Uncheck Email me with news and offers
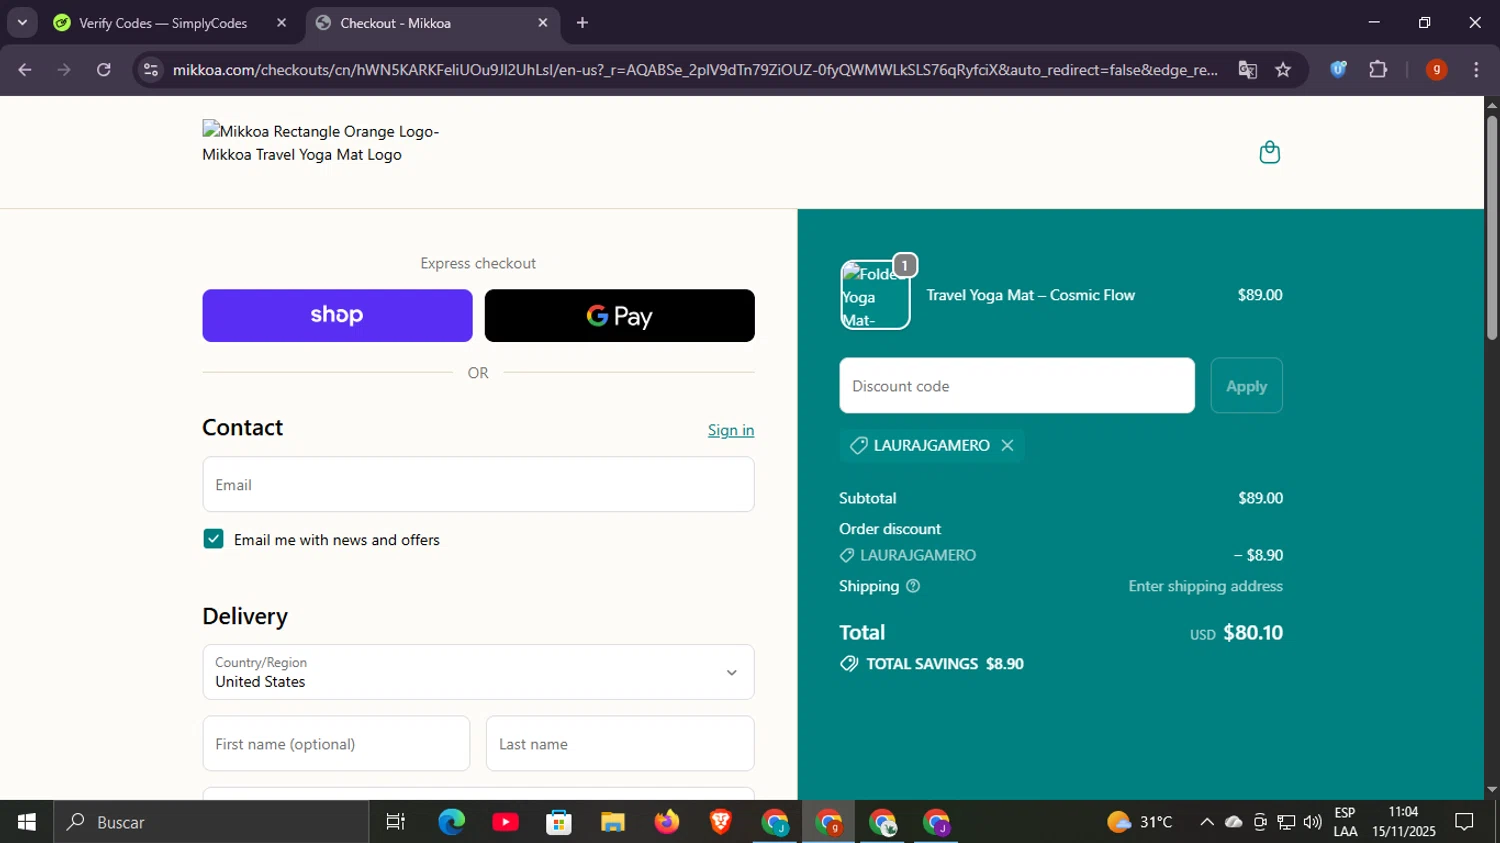 213,539
